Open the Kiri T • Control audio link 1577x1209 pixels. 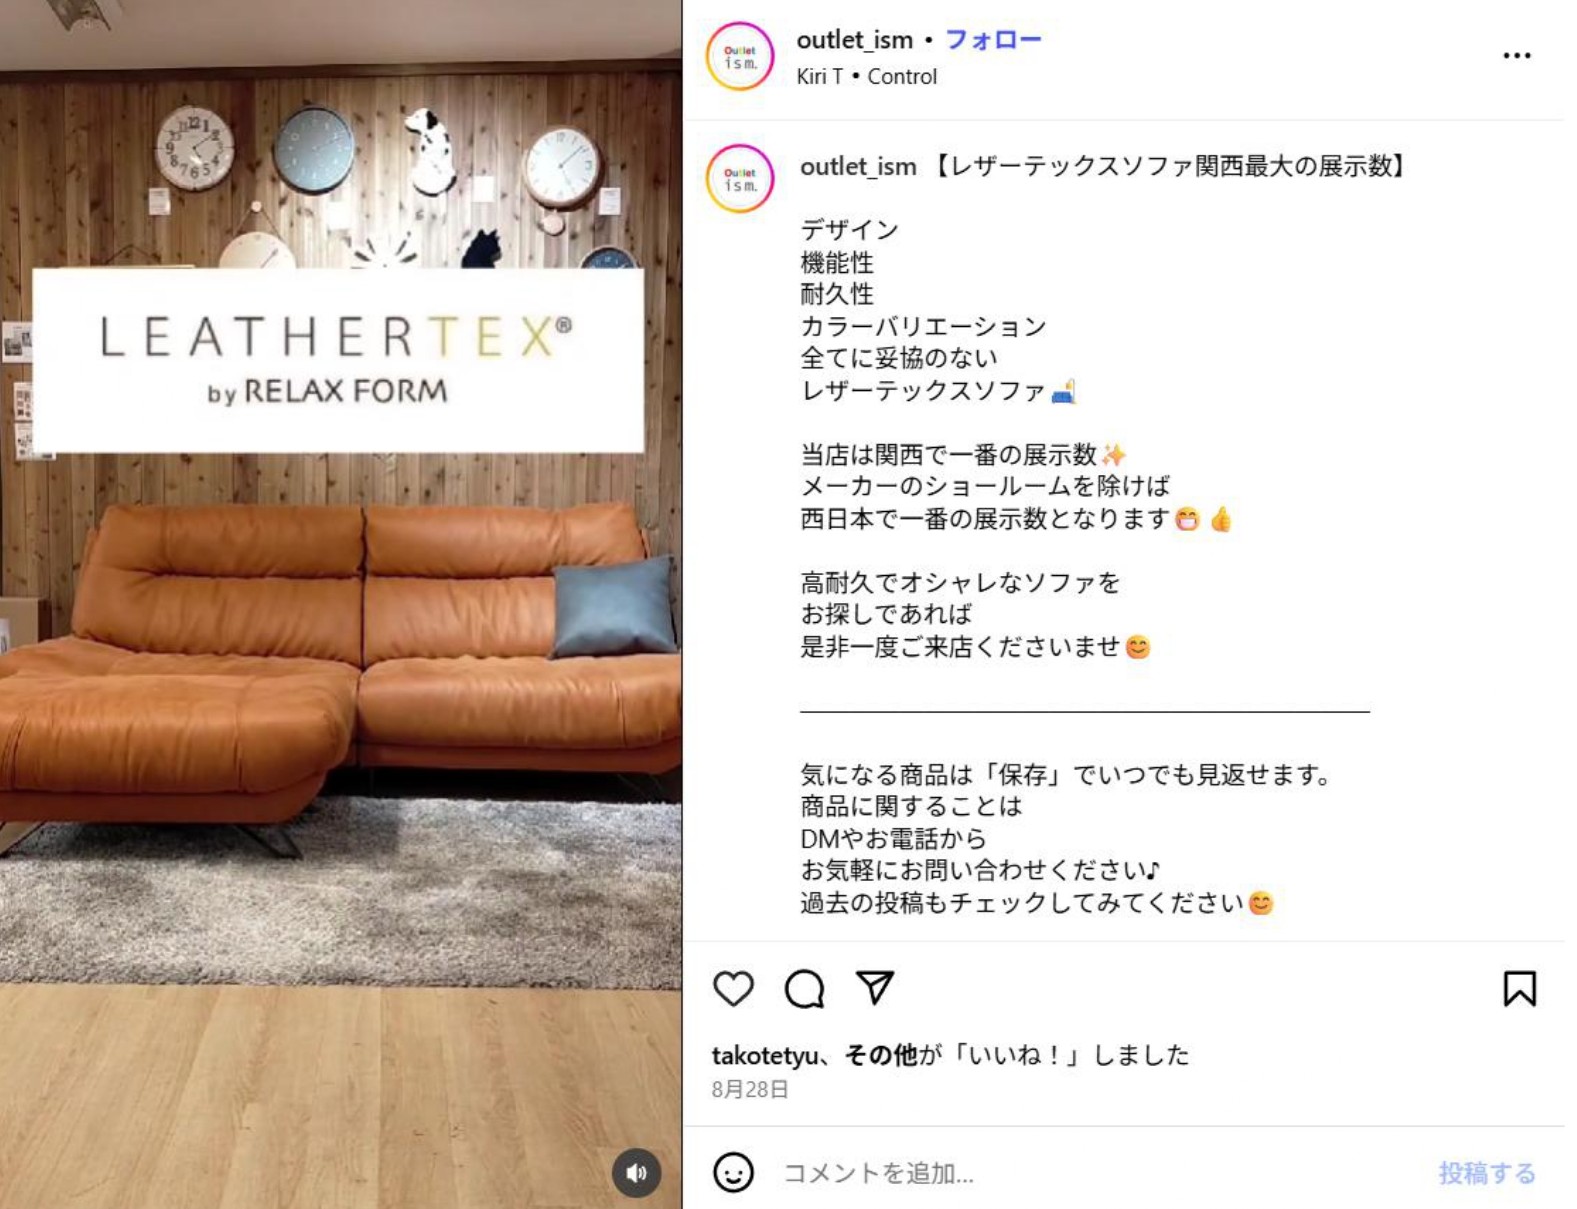tap(867, 77)
